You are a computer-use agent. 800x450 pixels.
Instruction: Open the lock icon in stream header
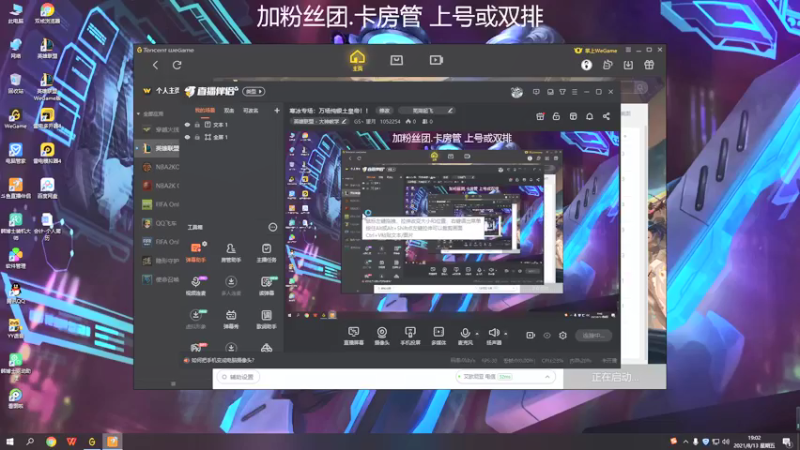(x=556, y=116)
